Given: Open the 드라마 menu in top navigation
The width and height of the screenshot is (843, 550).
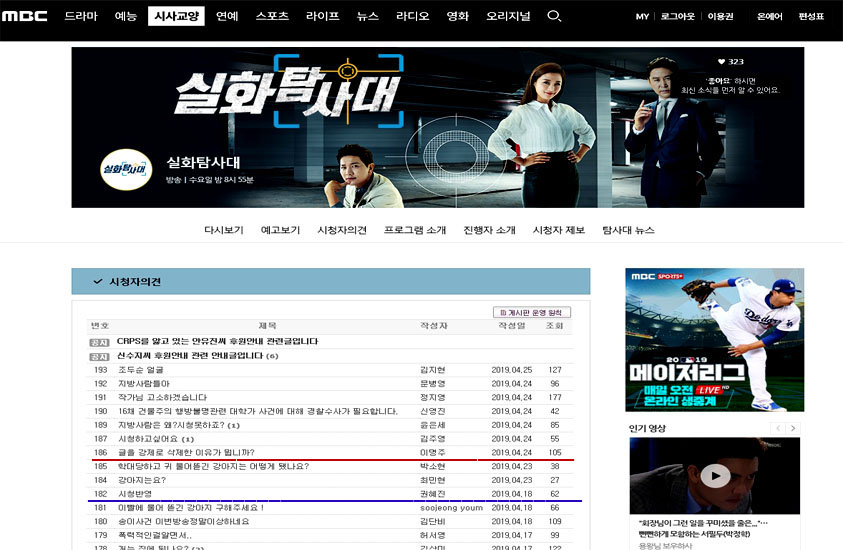Looking at the screenshot, I should pyautogui.click(x=81, y=16).
